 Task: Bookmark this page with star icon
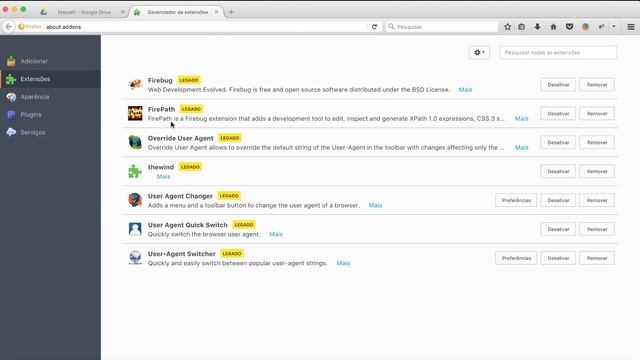507,27
